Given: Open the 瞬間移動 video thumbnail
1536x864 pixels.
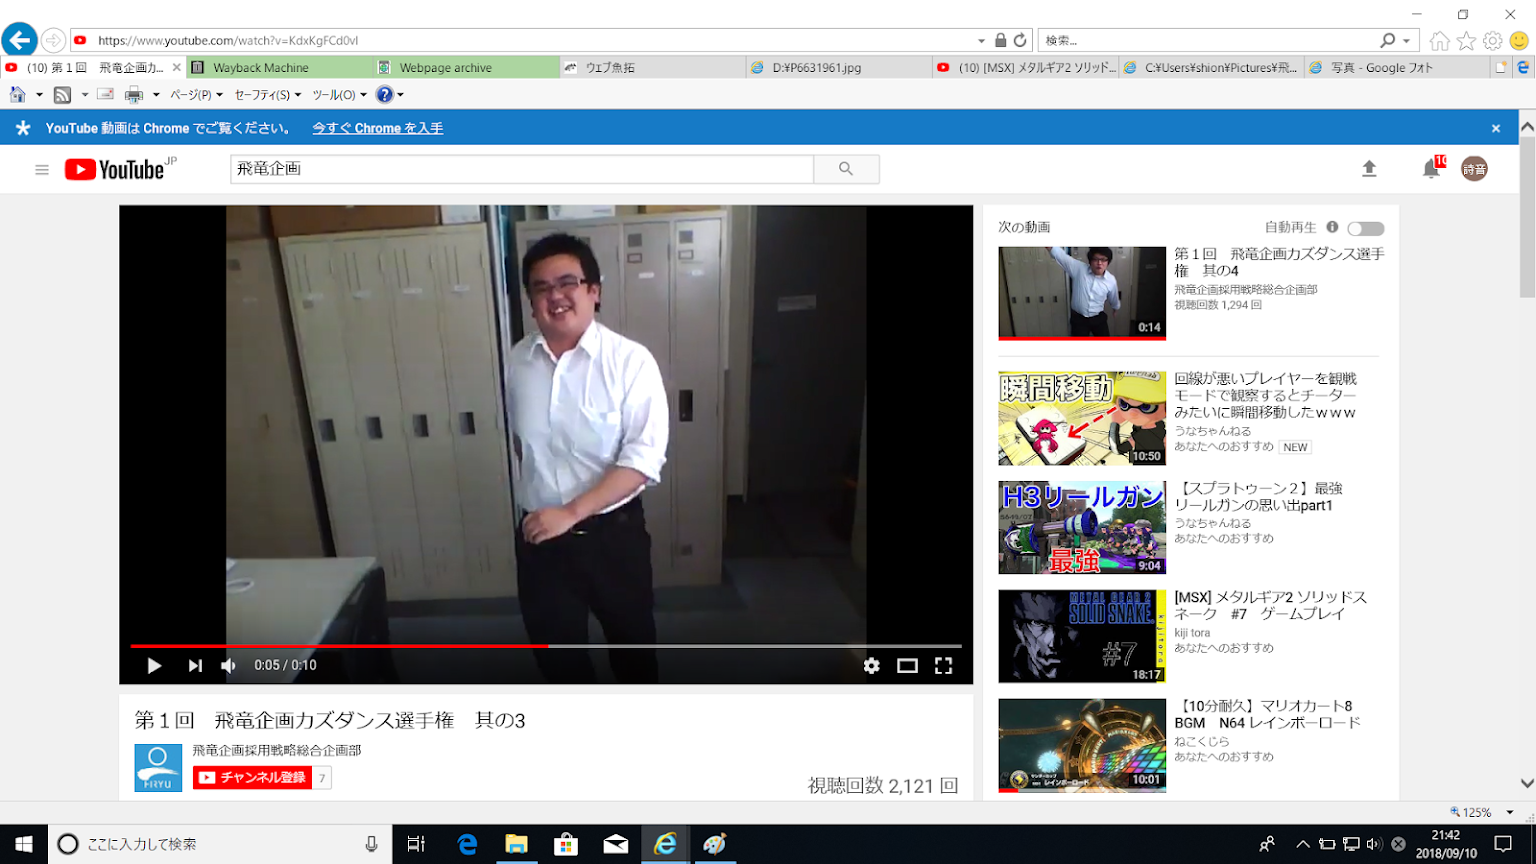Looking at the screenshot, I should click(x=1081, y=418).
